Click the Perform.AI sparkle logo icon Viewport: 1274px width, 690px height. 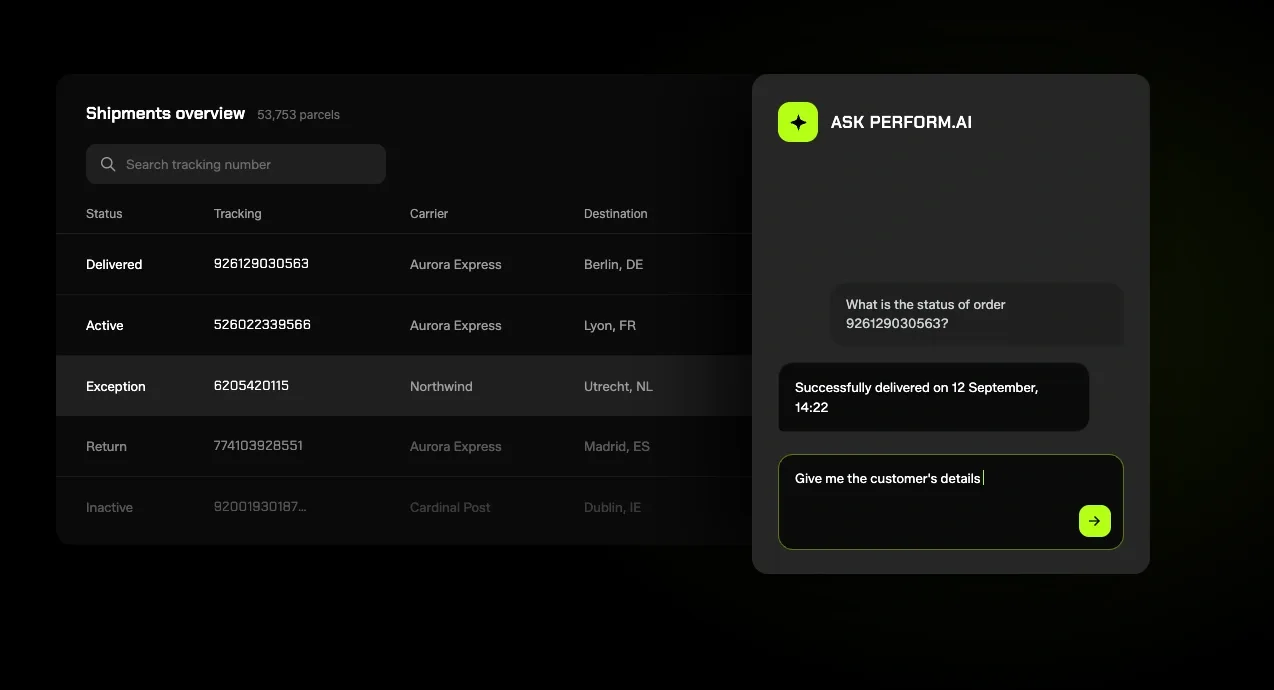coord(798,122)
